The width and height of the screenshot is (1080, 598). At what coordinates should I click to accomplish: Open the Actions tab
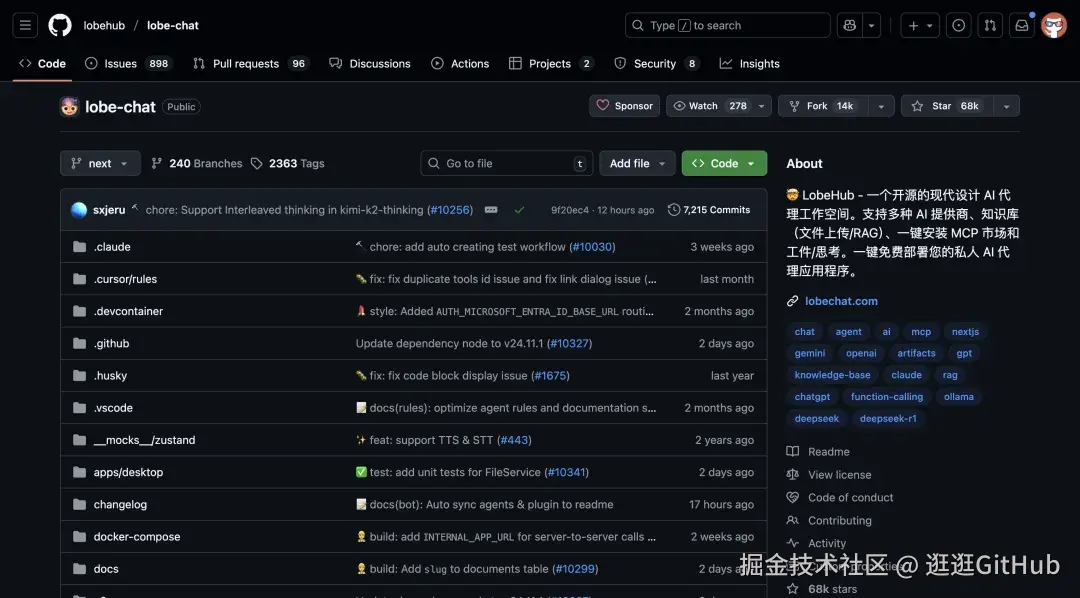(460, 63)
